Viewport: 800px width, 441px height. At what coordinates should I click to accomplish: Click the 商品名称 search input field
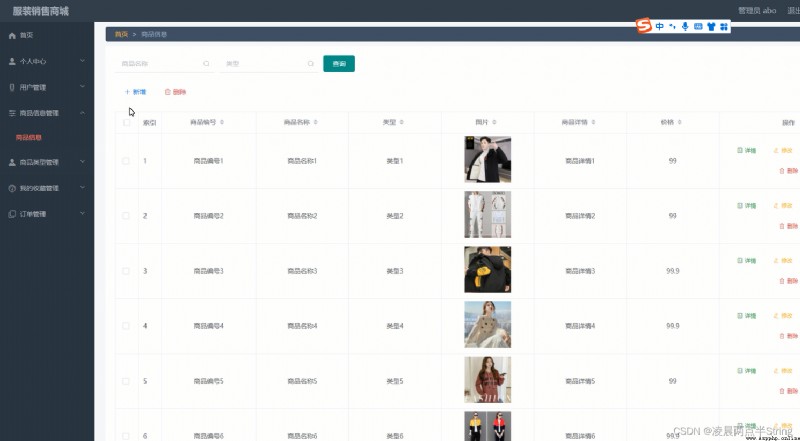tap(164, 64)
